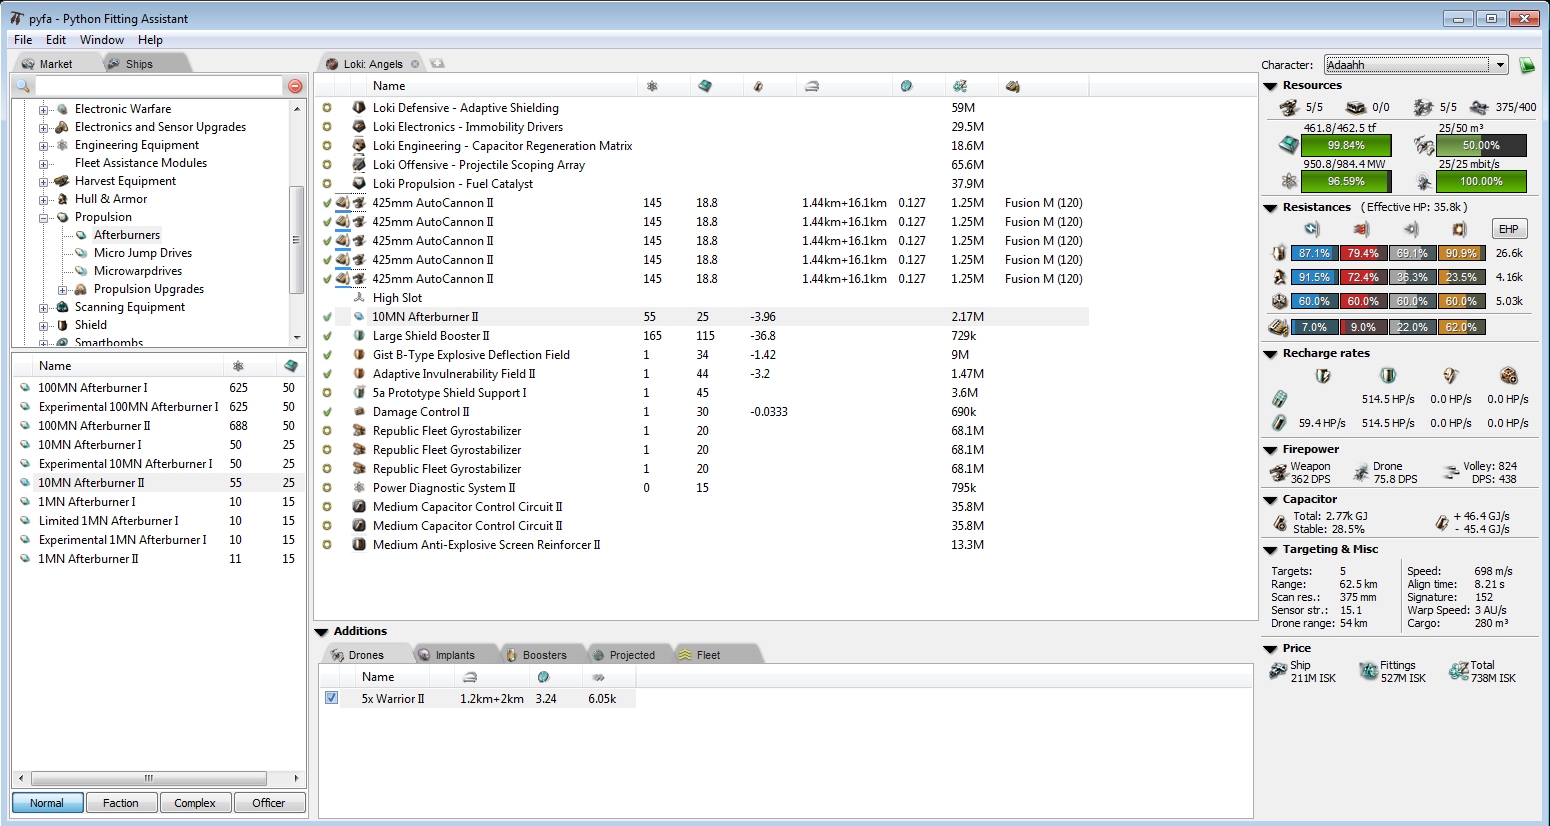Screen dimensions: 1550x826
Task: Toggle state of Adaptive Invulnerability Field II
Action: [x=327, y=374]
